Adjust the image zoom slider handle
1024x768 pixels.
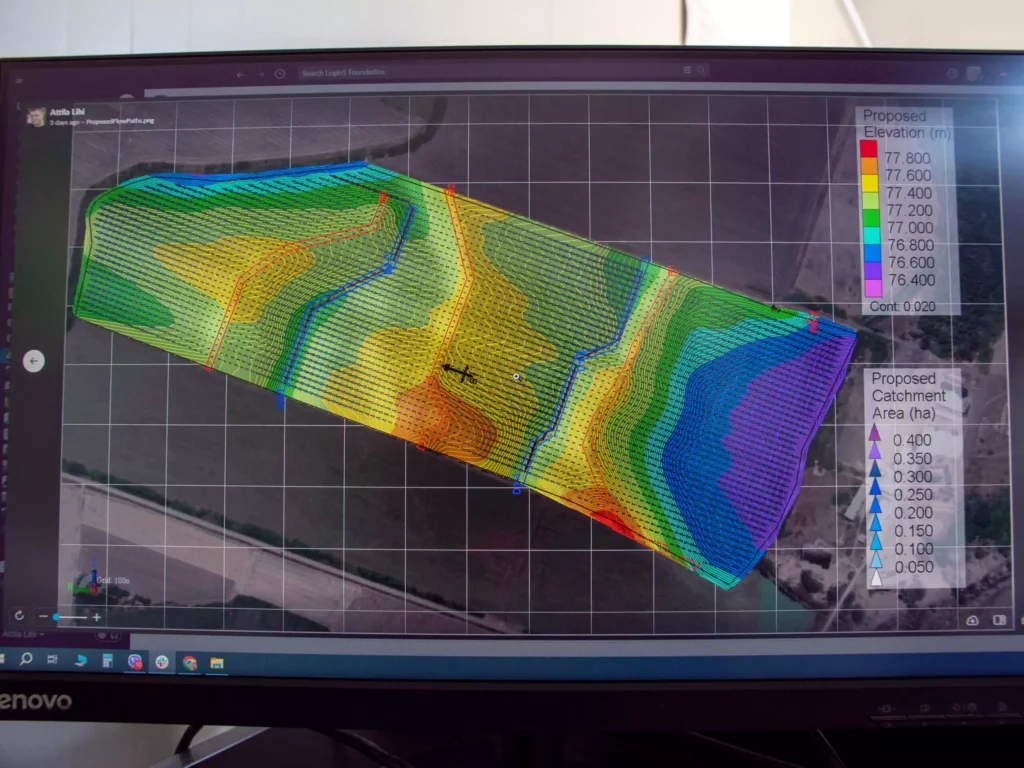click(57, 616)
